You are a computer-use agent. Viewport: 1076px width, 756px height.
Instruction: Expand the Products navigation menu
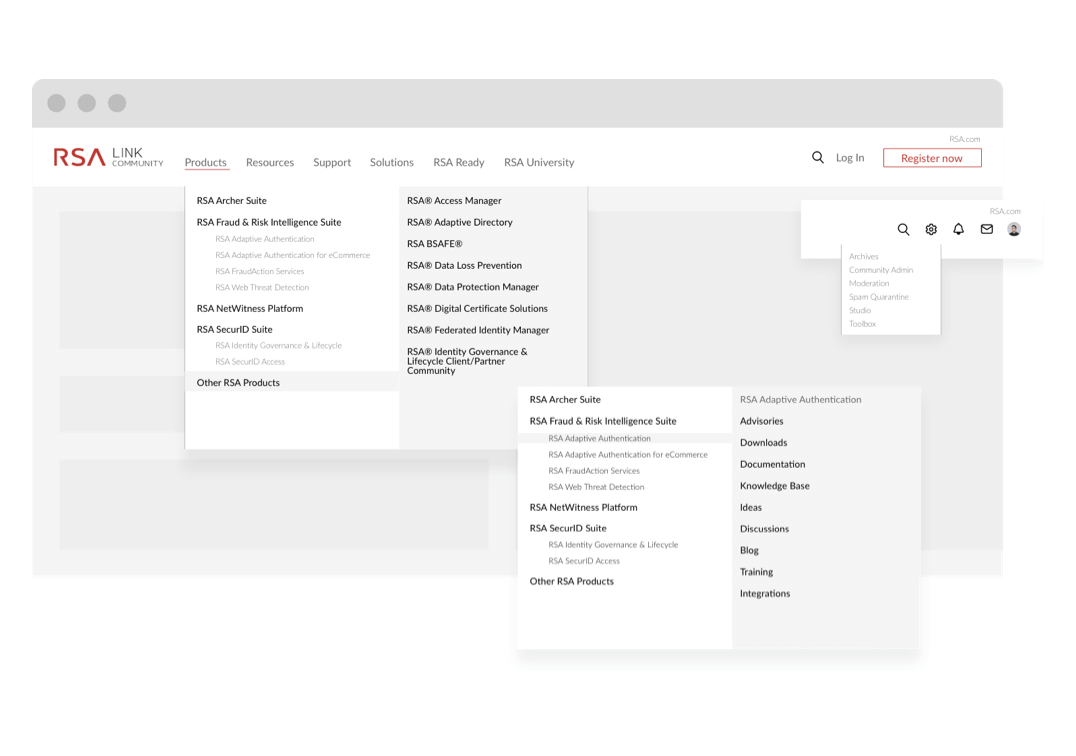click(x=205, y=162)
